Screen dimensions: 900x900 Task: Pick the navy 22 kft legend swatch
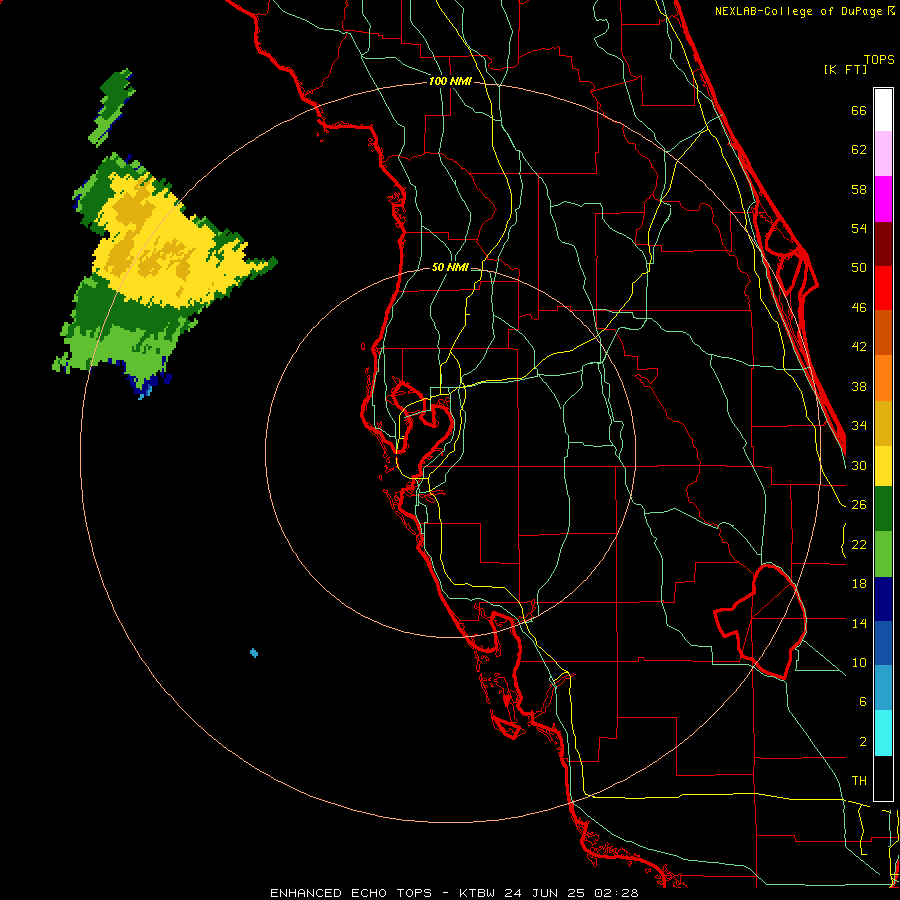pyautogui.click(x=883, y=599)
